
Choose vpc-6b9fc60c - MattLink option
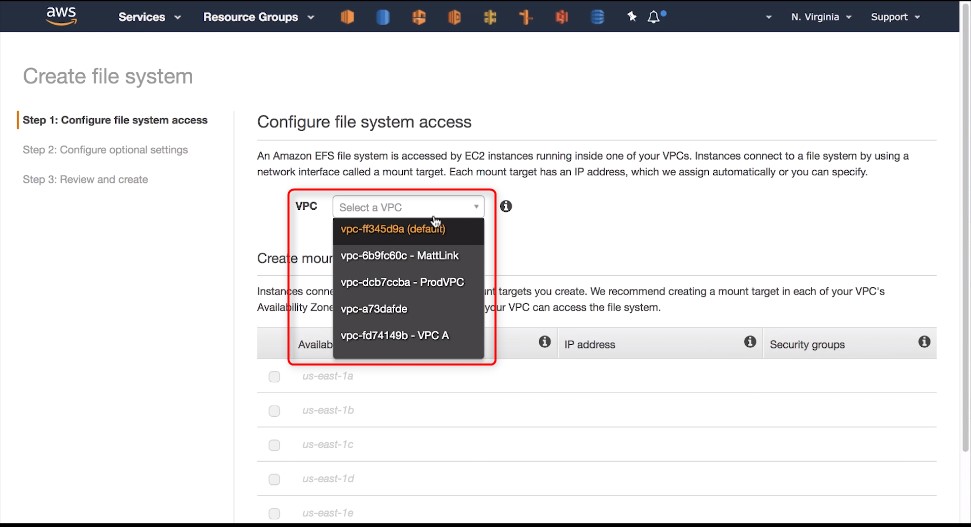(409, 255)
